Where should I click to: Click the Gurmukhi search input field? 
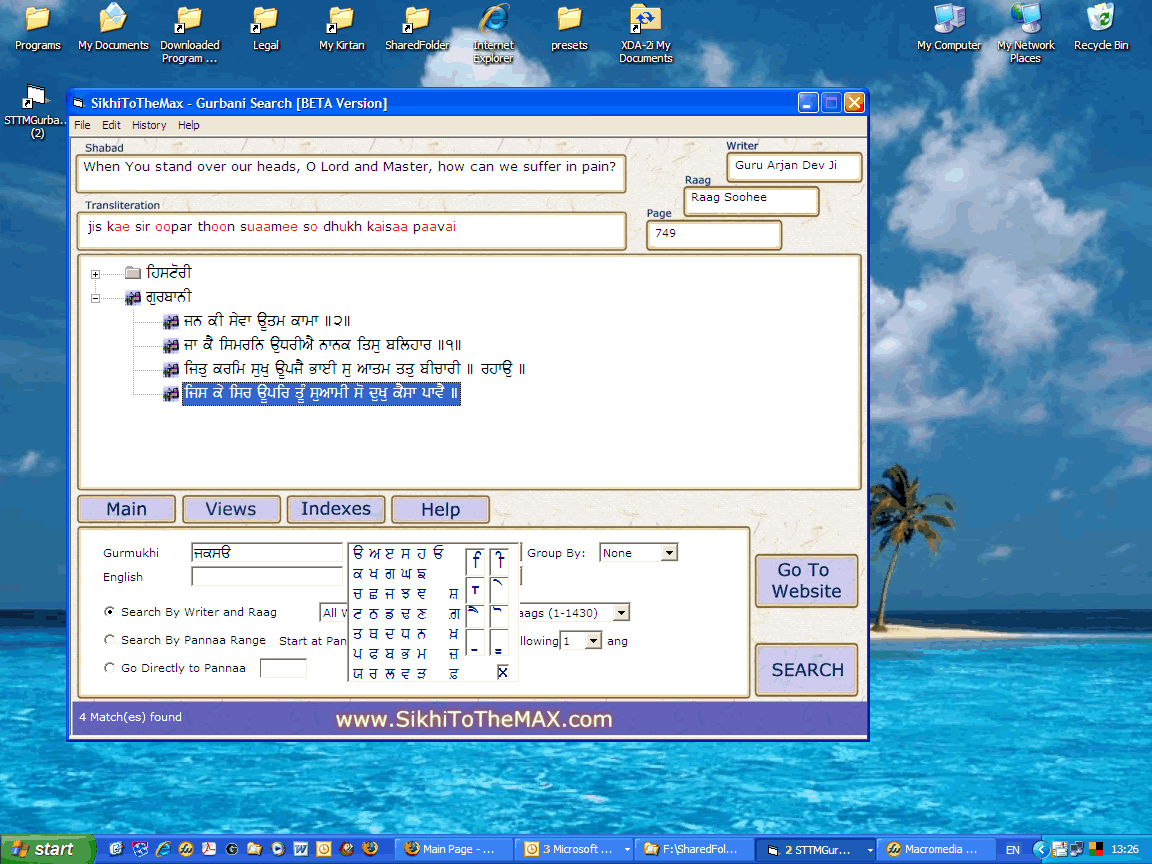pos(266,552)
